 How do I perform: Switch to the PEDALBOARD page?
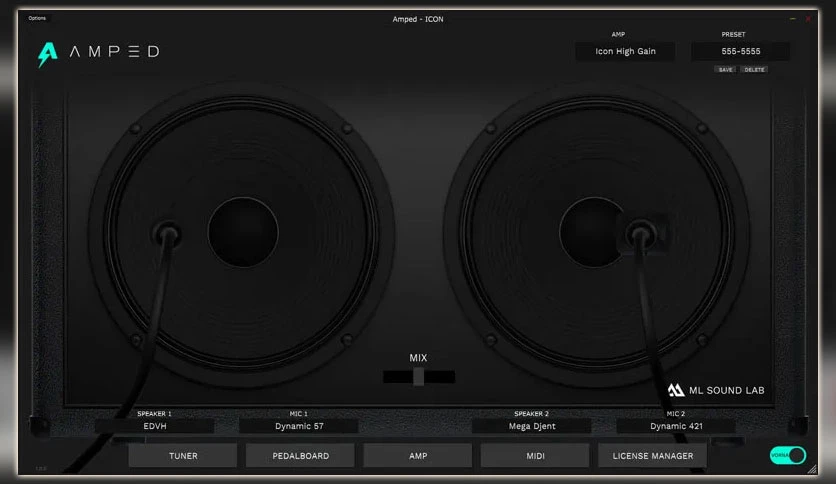click(x=300, y=456)
